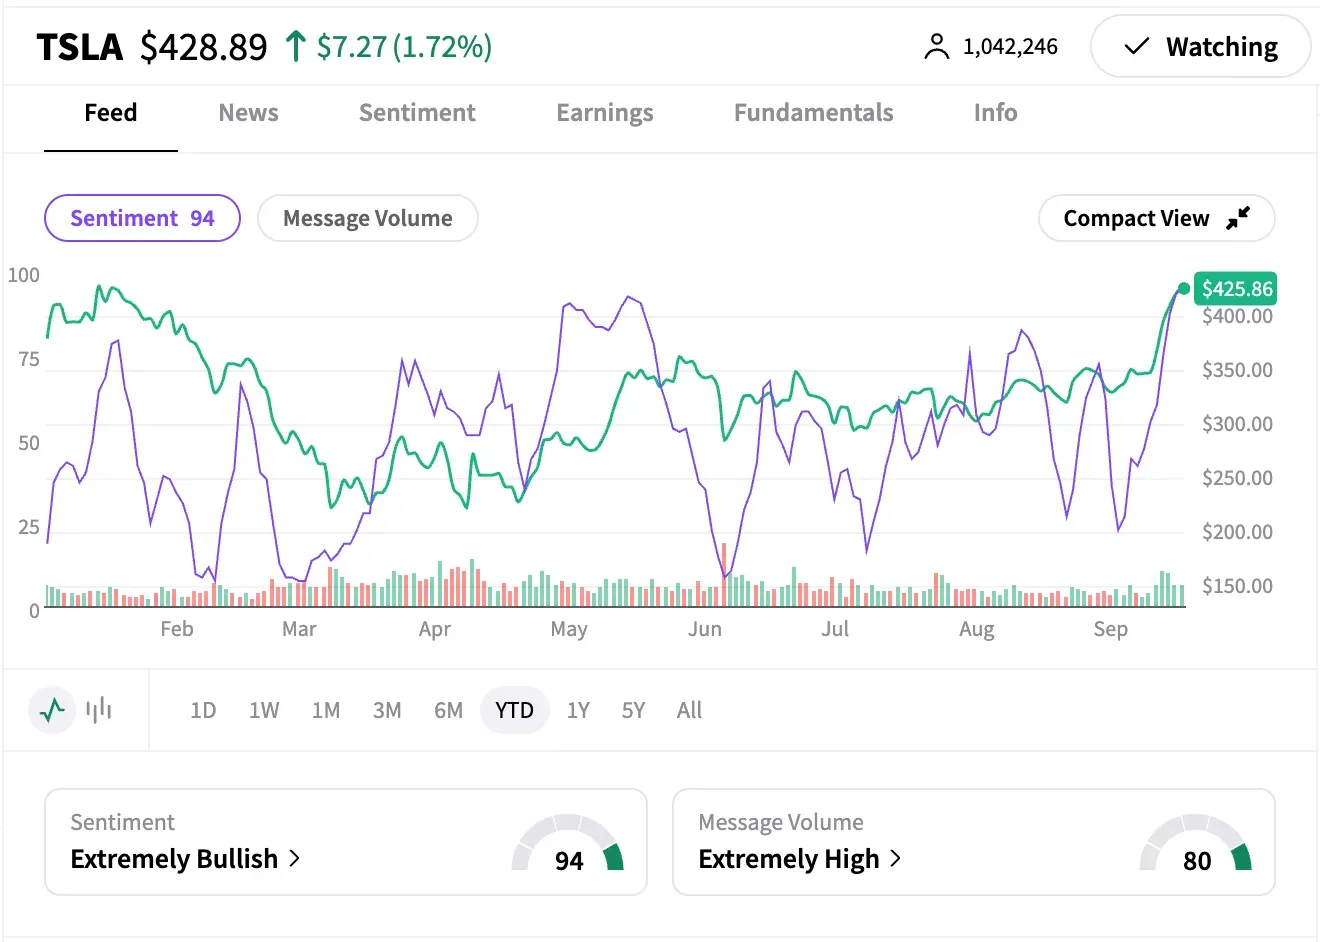Click the 1,042,246 watcher count
The width and height of the screenshot is (1320, 942).
point(1010,47)
